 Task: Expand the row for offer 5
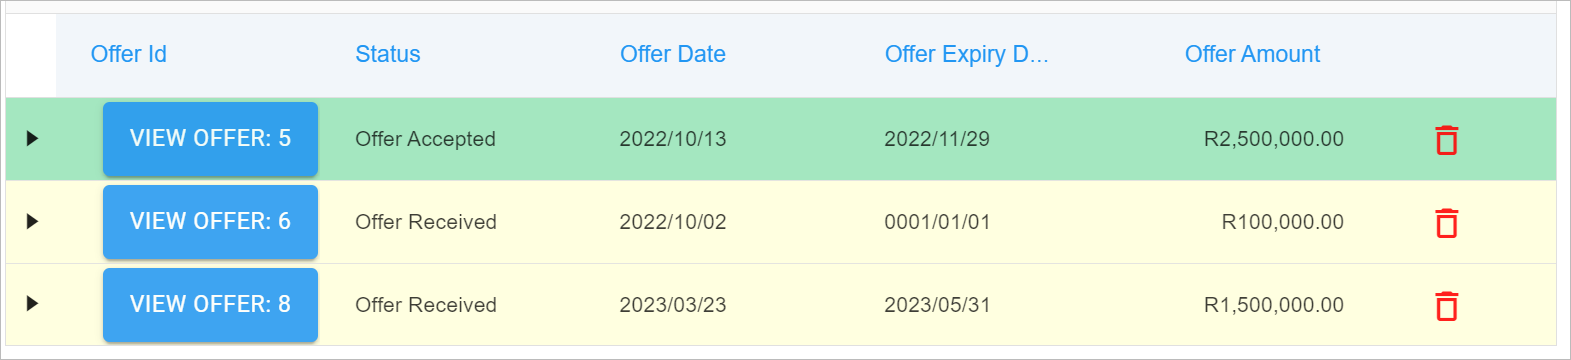32,138
